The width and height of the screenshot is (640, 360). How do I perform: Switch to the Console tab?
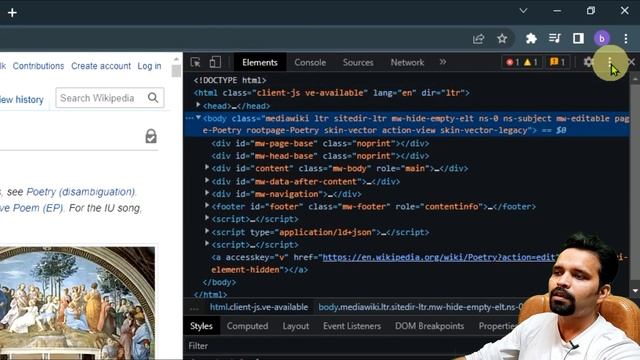click(x=310, y=62)
